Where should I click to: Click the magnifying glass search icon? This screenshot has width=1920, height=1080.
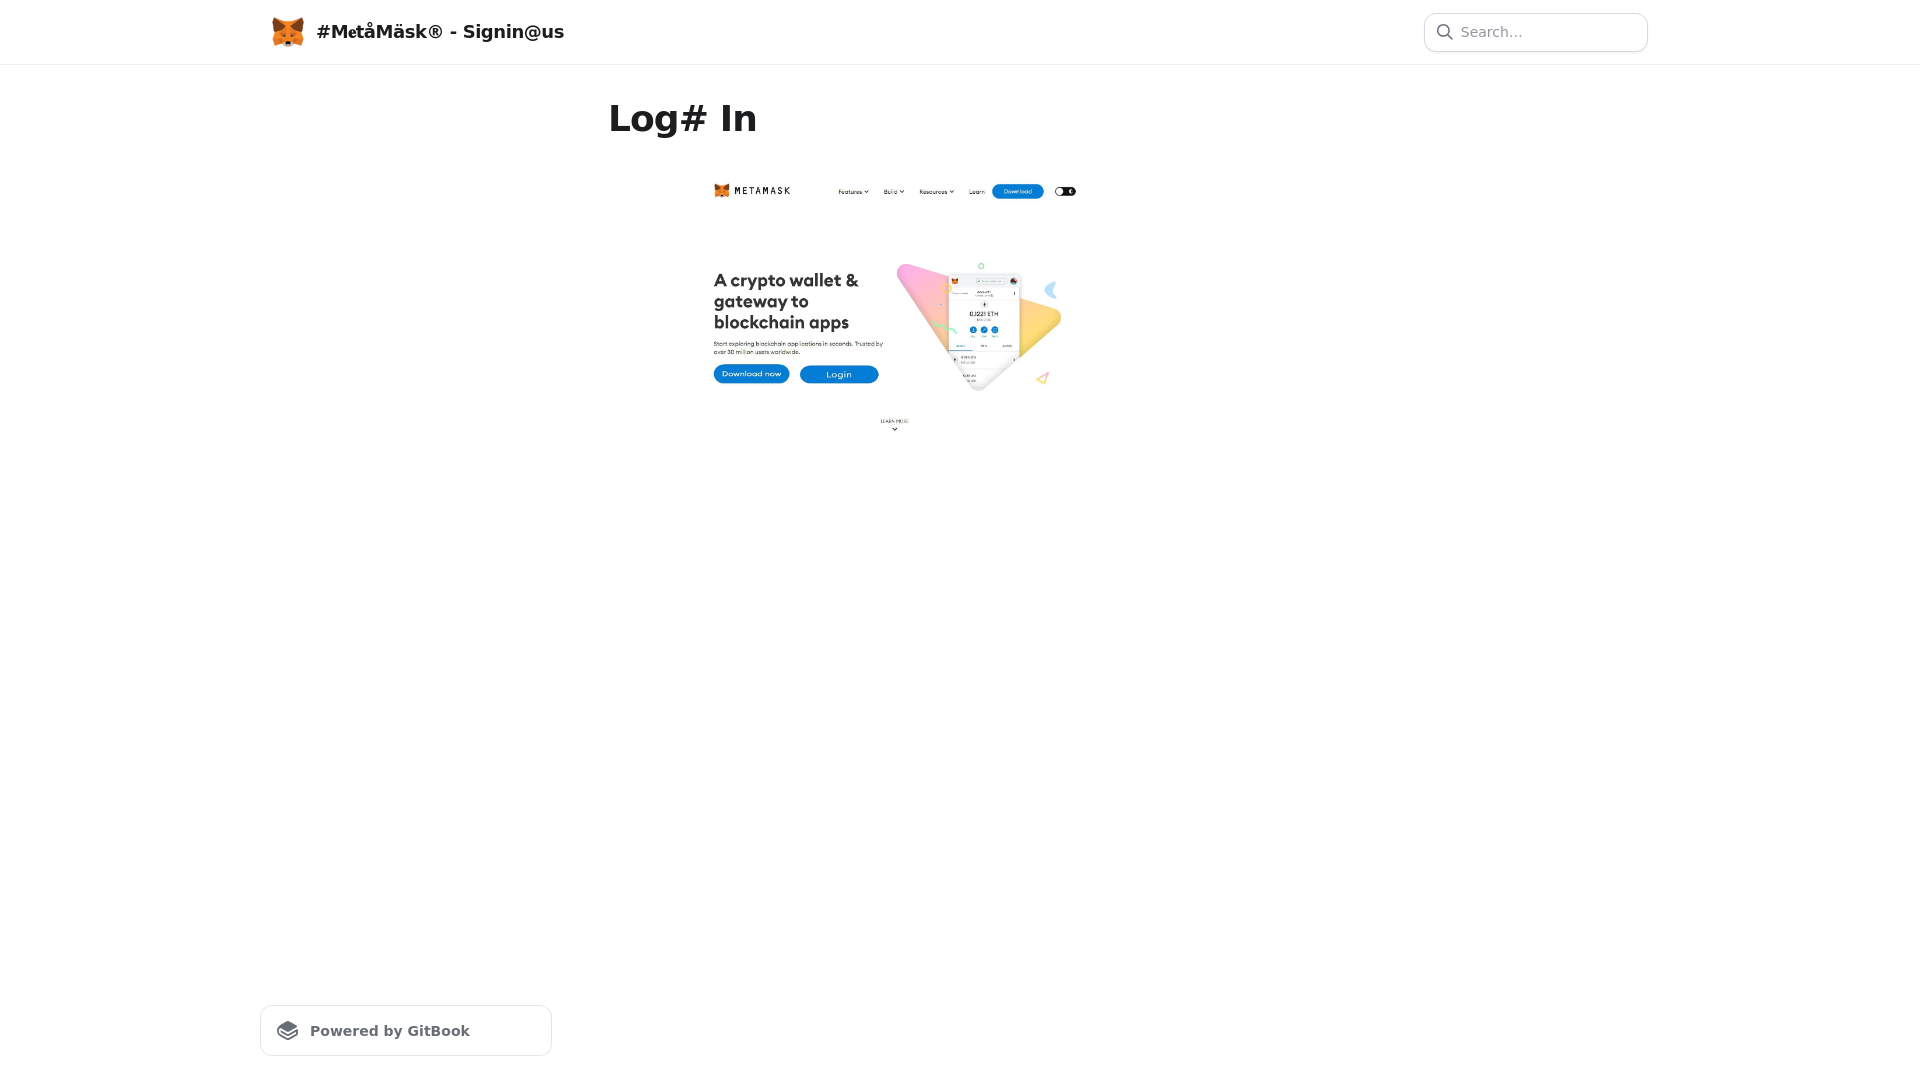pyautogui.click(x=1444, y=32)
